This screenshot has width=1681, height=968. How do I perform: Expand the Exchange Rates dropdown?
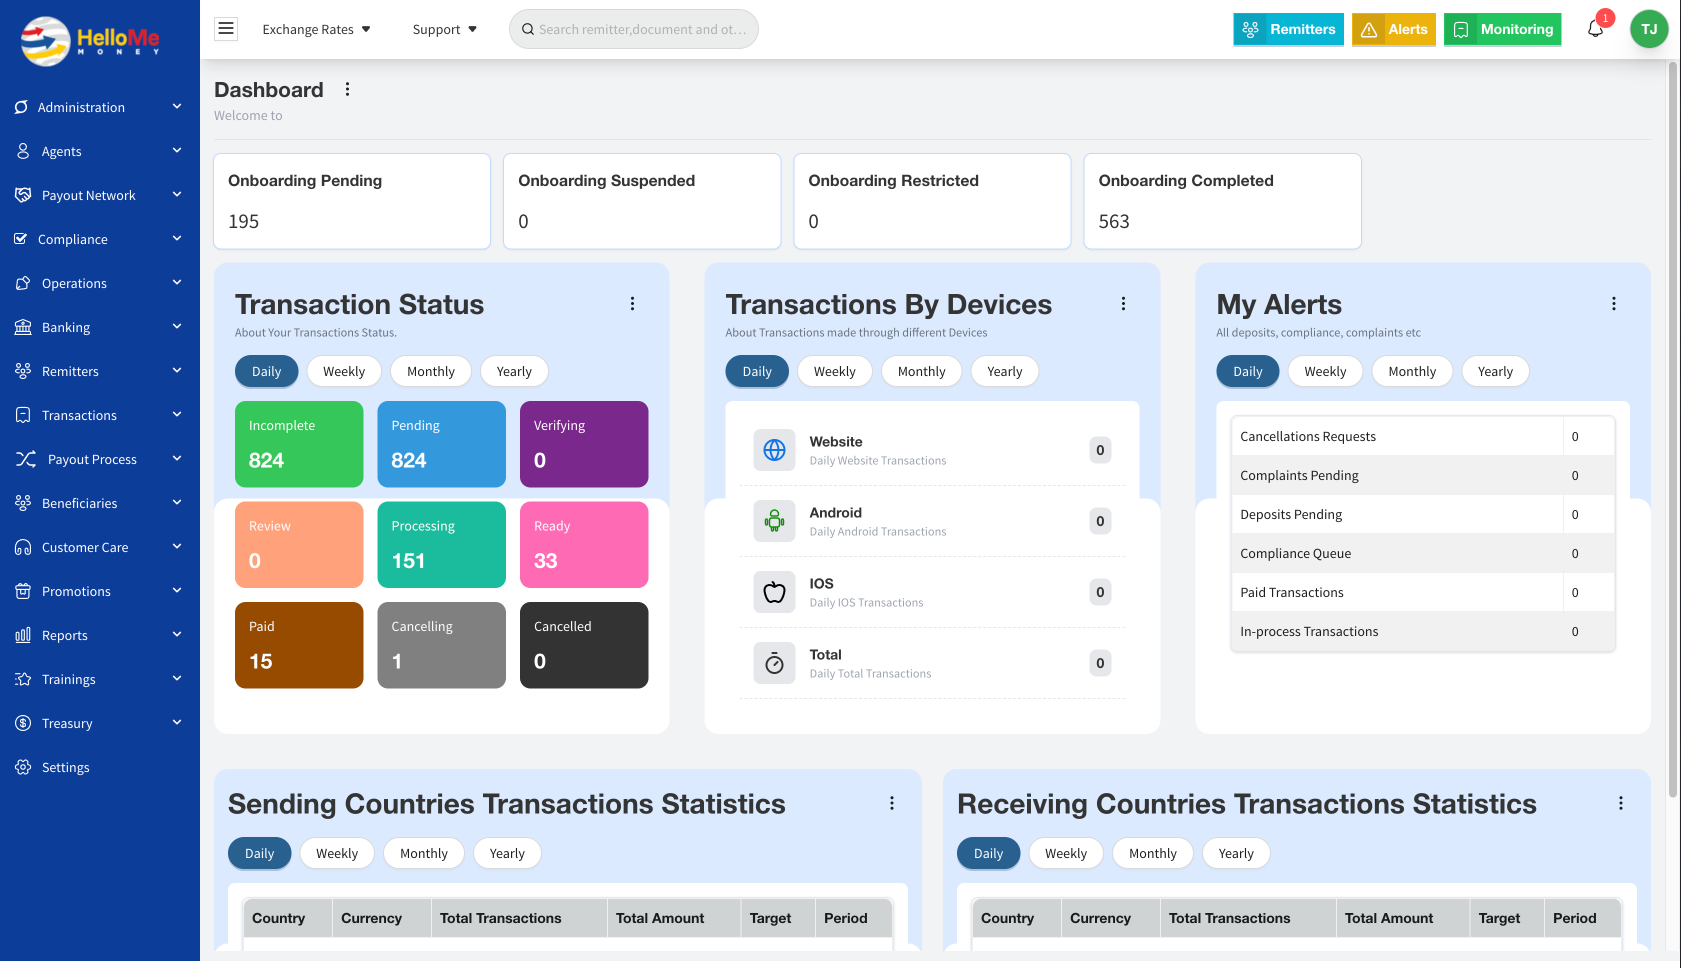pos(315,29)
